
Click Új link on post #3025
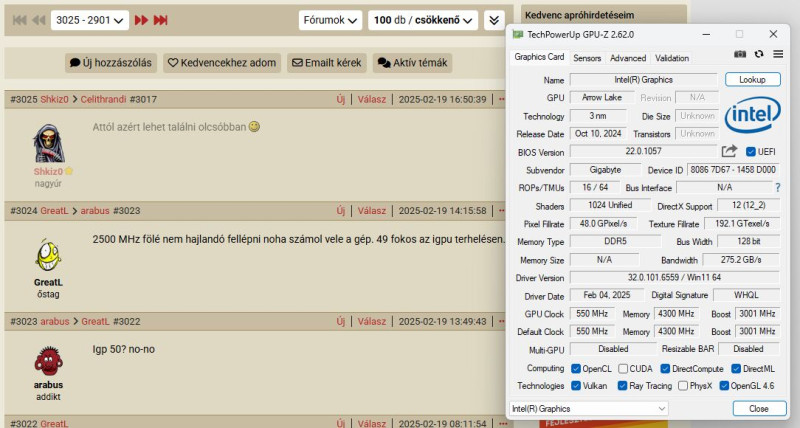(341, 99)
